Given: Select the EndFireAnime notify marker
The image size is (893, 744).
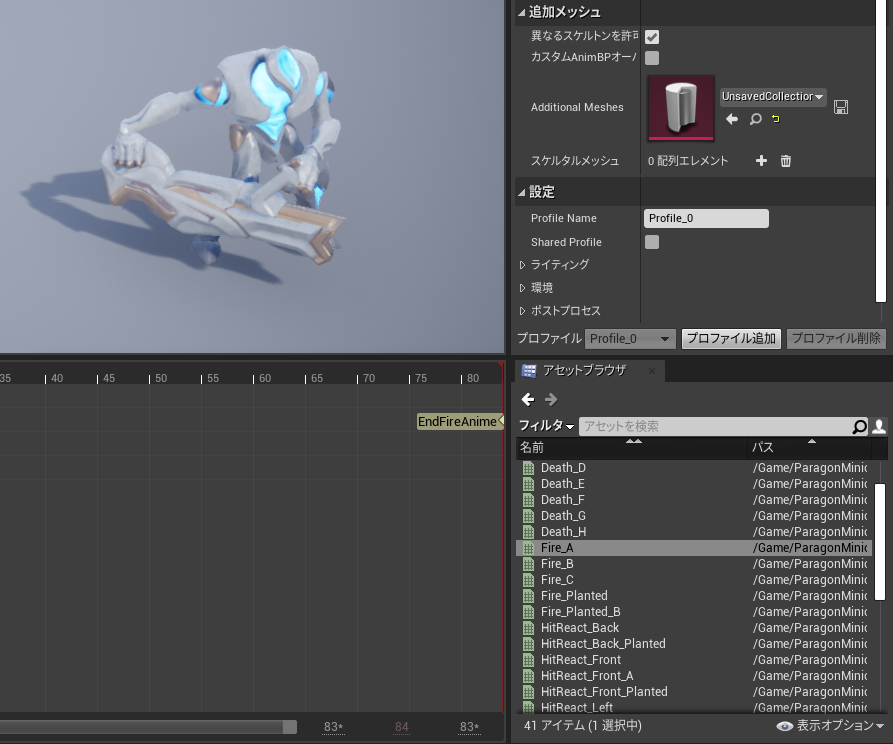Looking at the screenshot, I should 460,422.
